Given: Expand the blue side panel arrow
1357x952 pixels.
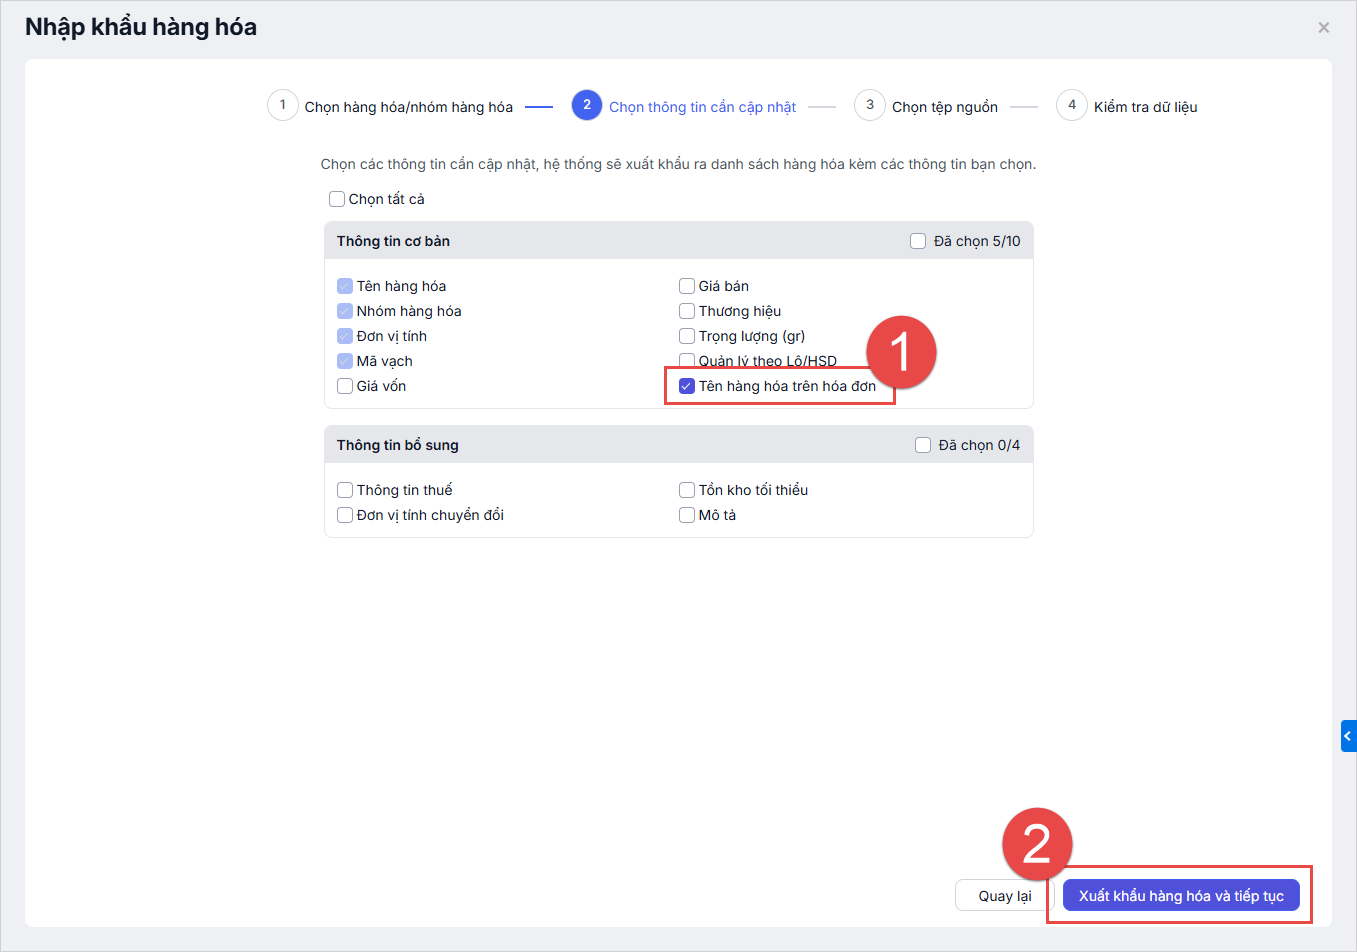Looking at the screenshot, I should (1348, 736).
